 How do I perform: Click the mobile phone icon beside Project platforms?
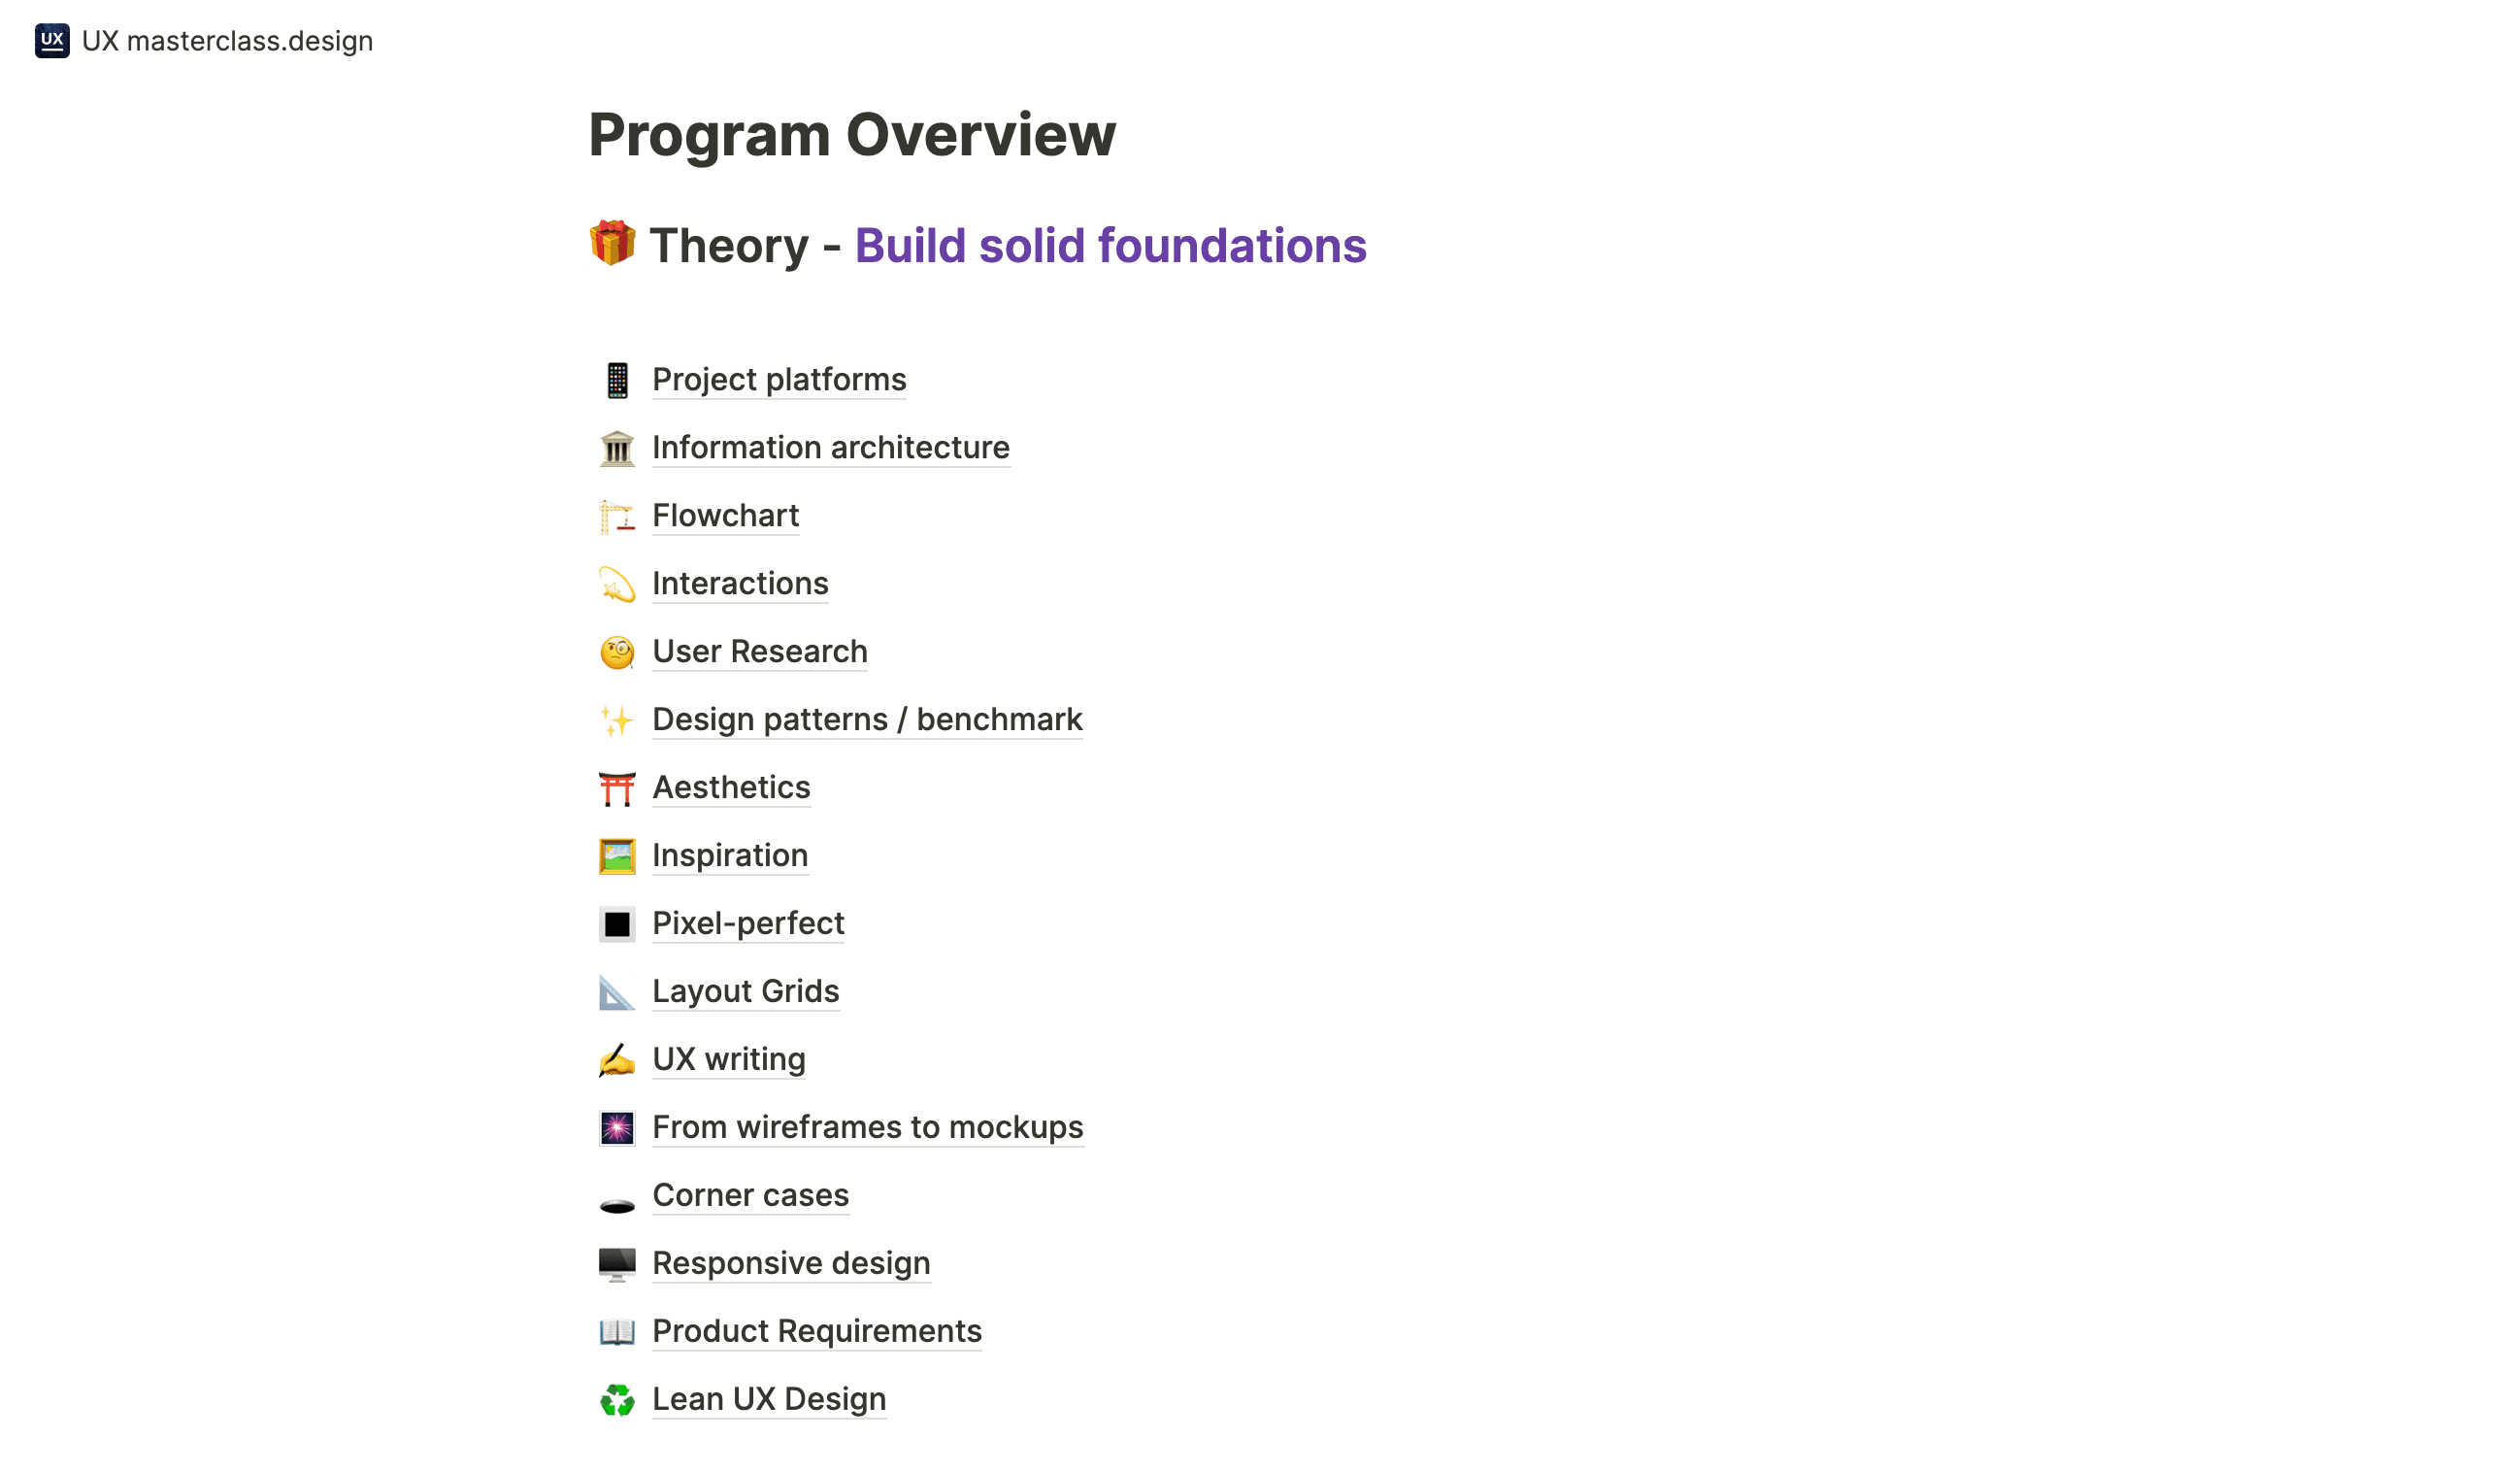(x=617, y=380)
